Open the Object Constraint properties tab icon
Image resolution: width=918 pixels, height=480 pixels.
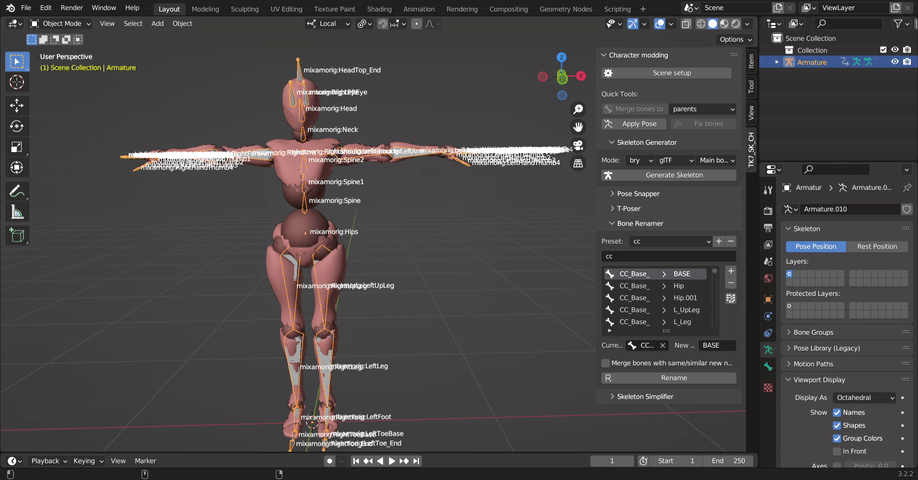coord(768,333)
